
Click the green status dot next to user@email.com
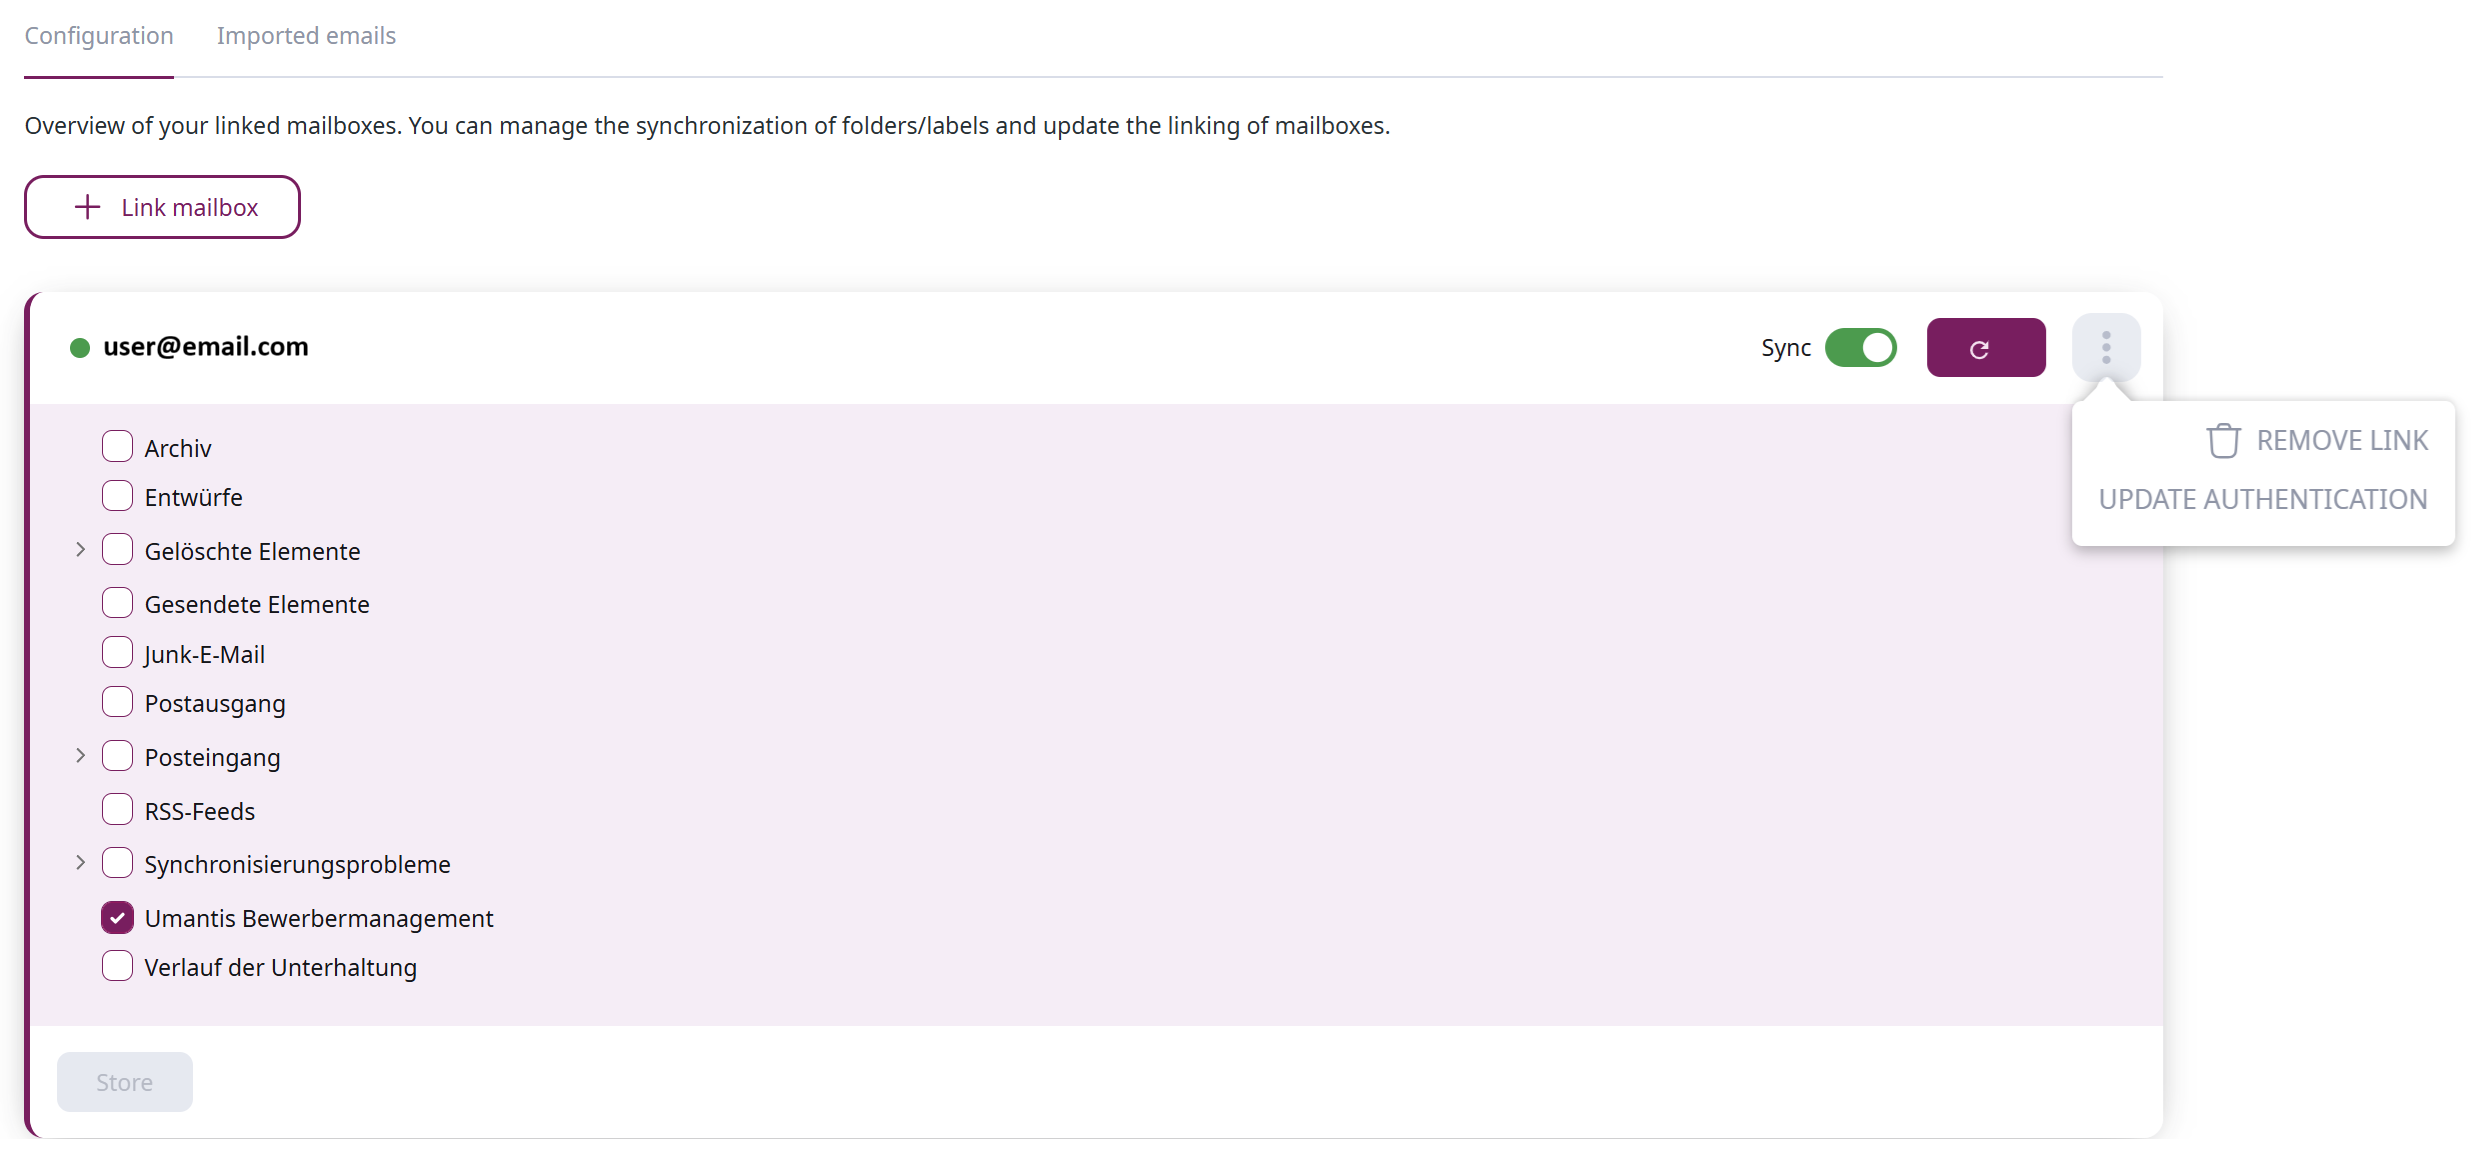[x=79, y=348]
